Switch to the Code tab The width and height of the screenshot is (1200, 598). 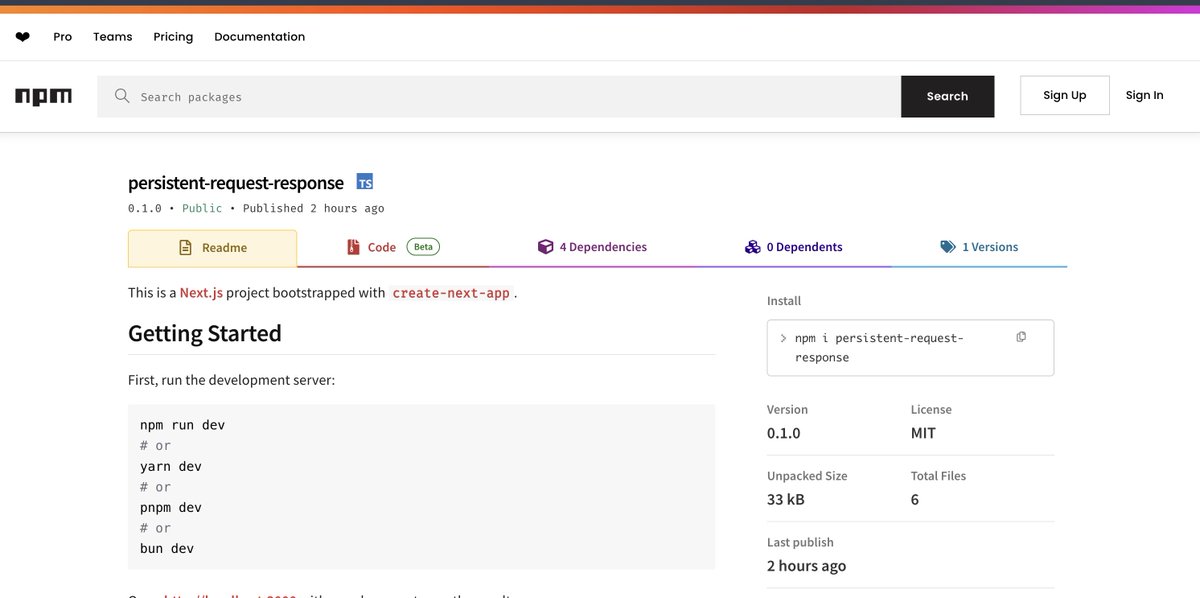tap(393, 247)
